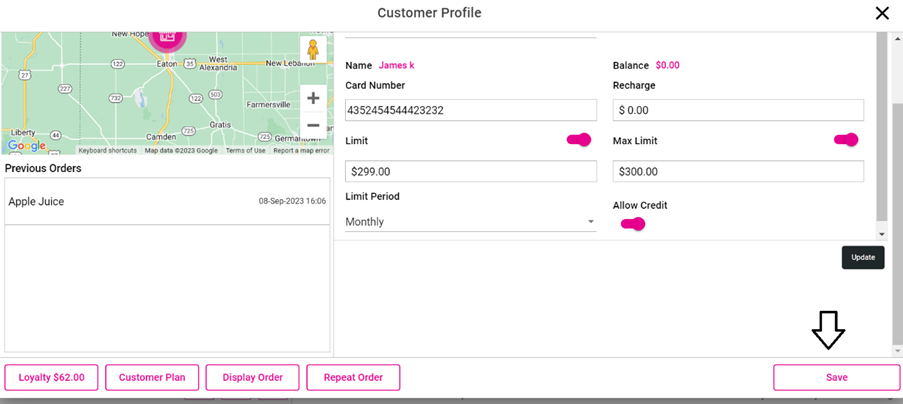The image size is (903, 404).
Task: Close the Customer Profile dialog
Action: click(x=881, y=13)
